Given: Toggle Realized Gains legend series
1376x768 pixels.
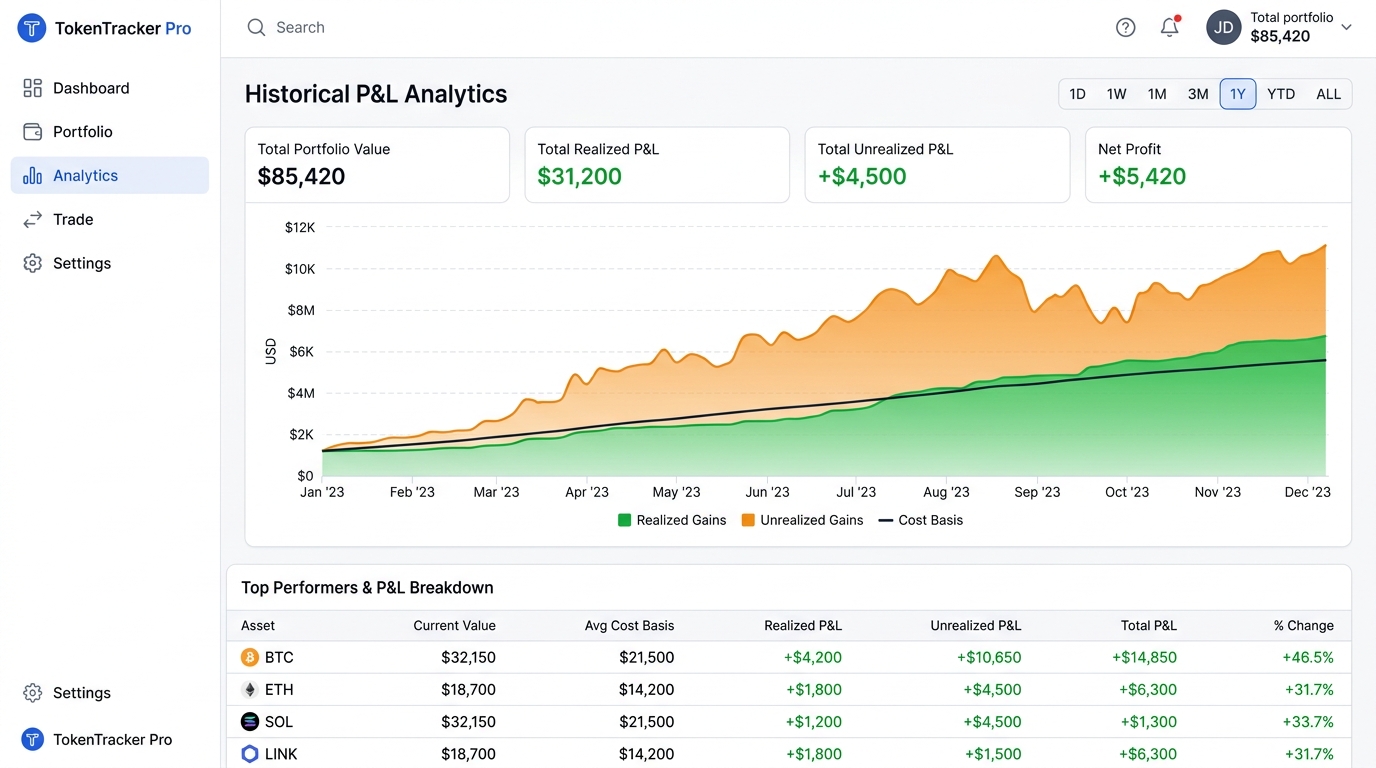Looking at the screenshot, I should [x=672, y=520].
